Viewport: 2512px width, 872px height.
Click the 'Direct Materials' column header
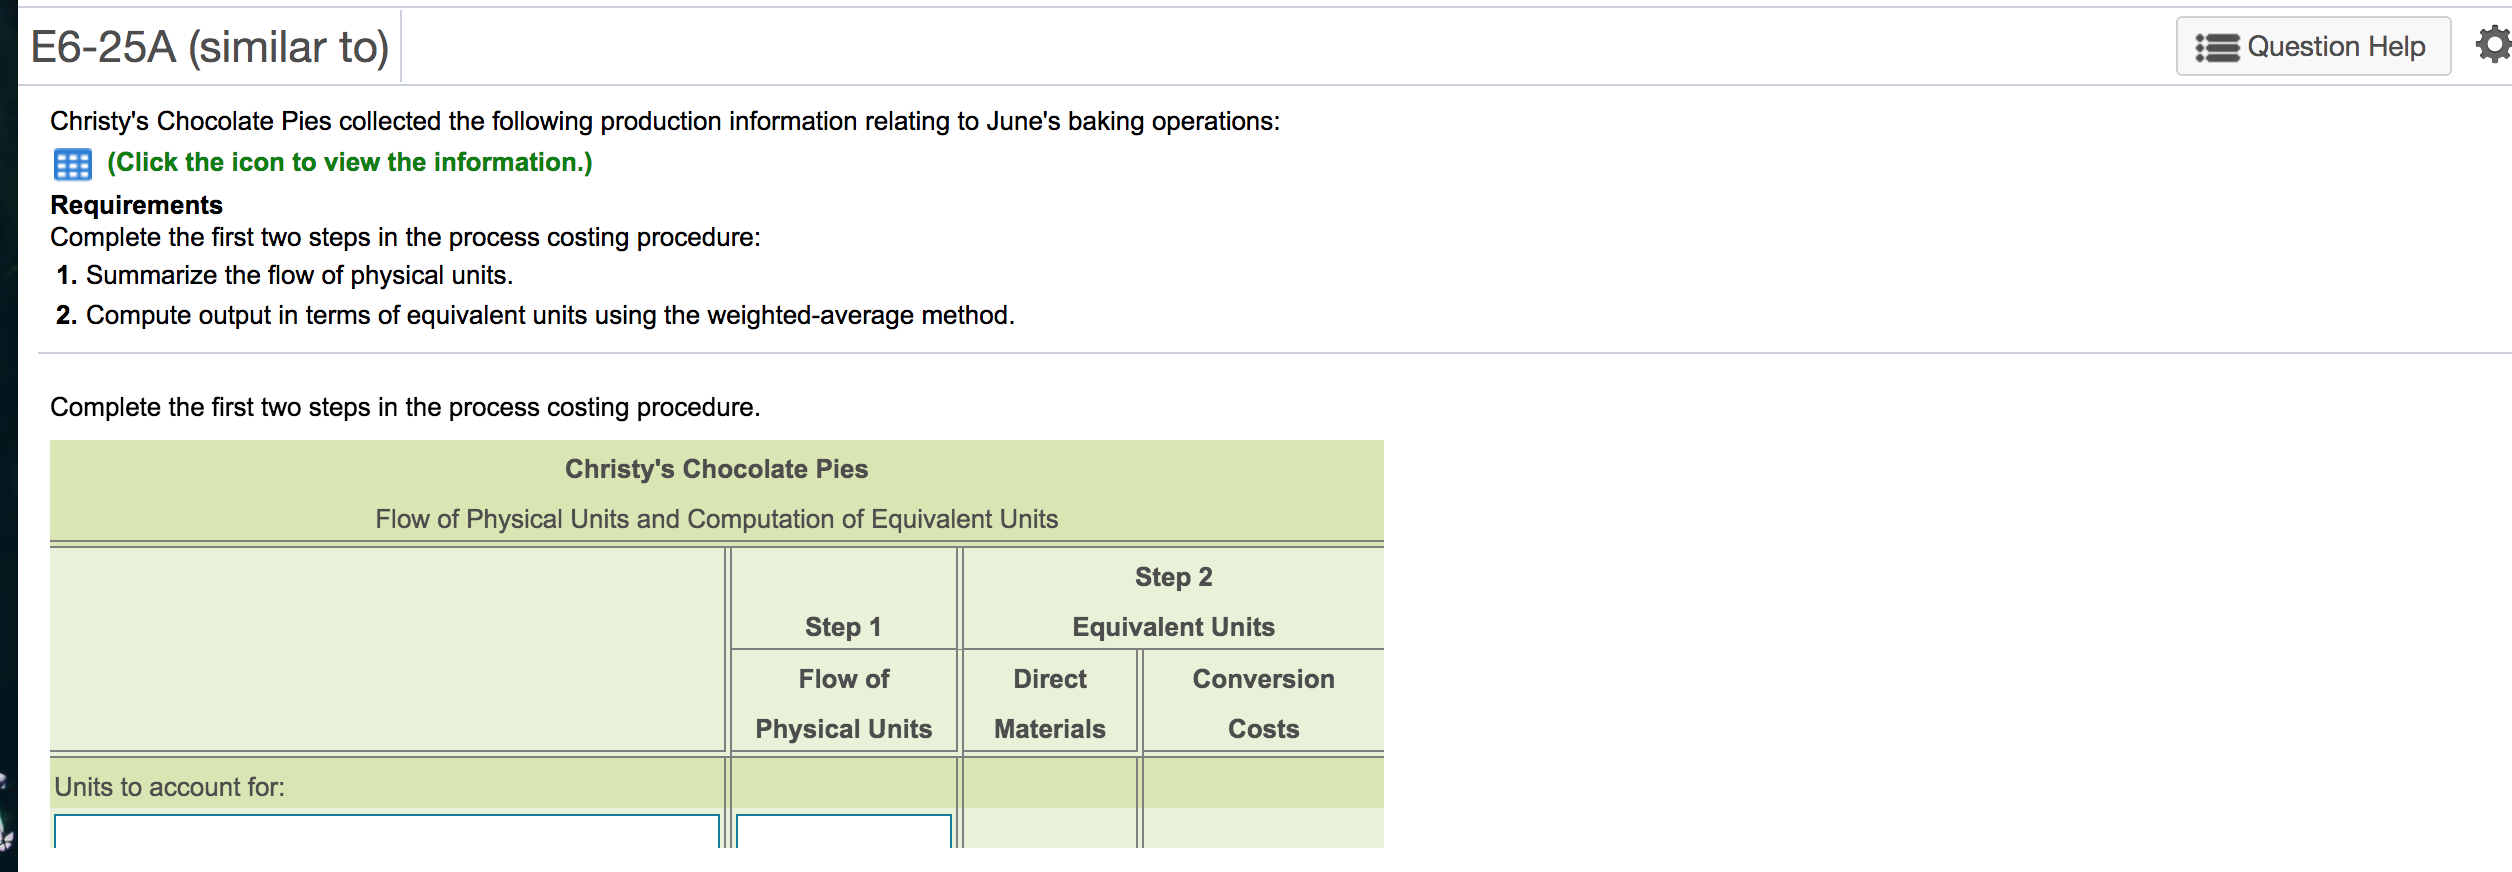(x=1050, y=704)
